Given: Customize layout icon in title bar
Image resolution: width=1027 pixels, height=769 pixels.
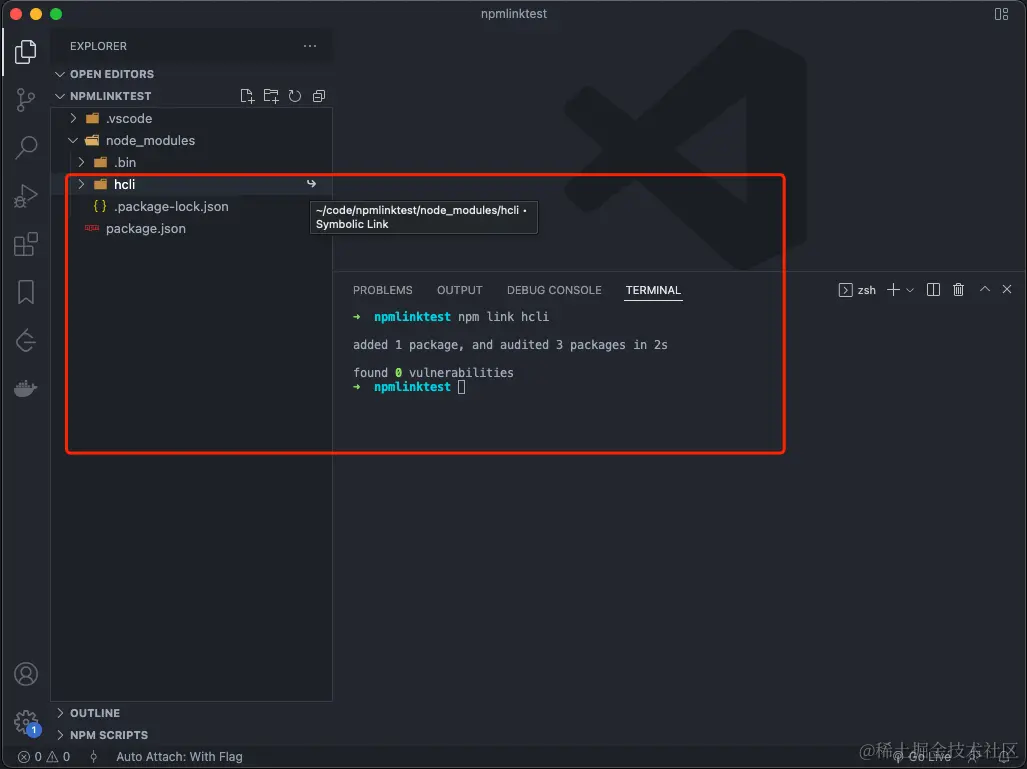Looking at the screenshot, I should (1001, 14).
